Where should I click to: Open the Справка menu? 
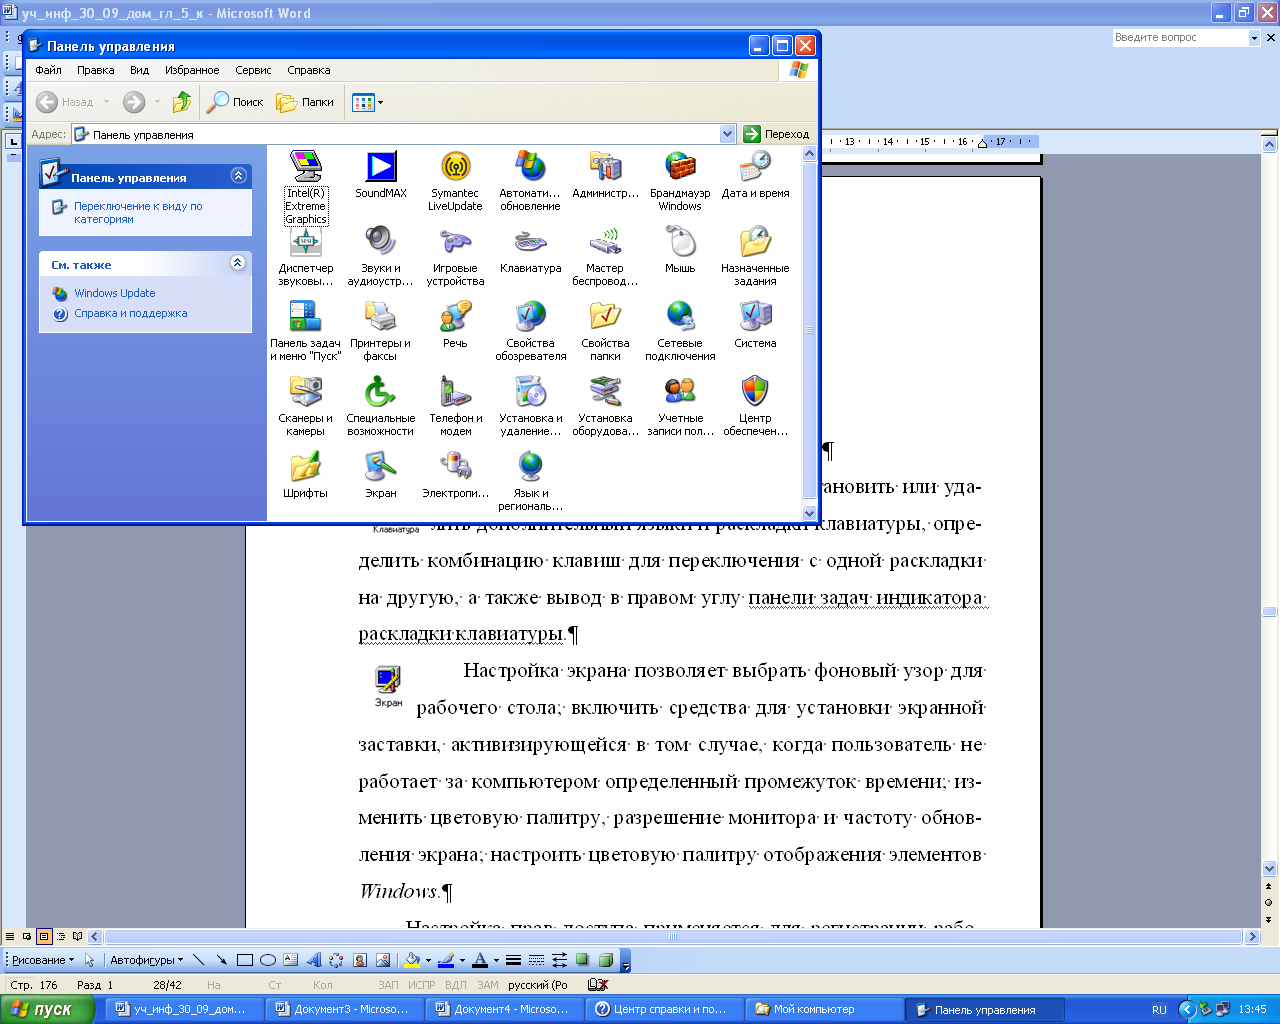(x=308, y=70)
